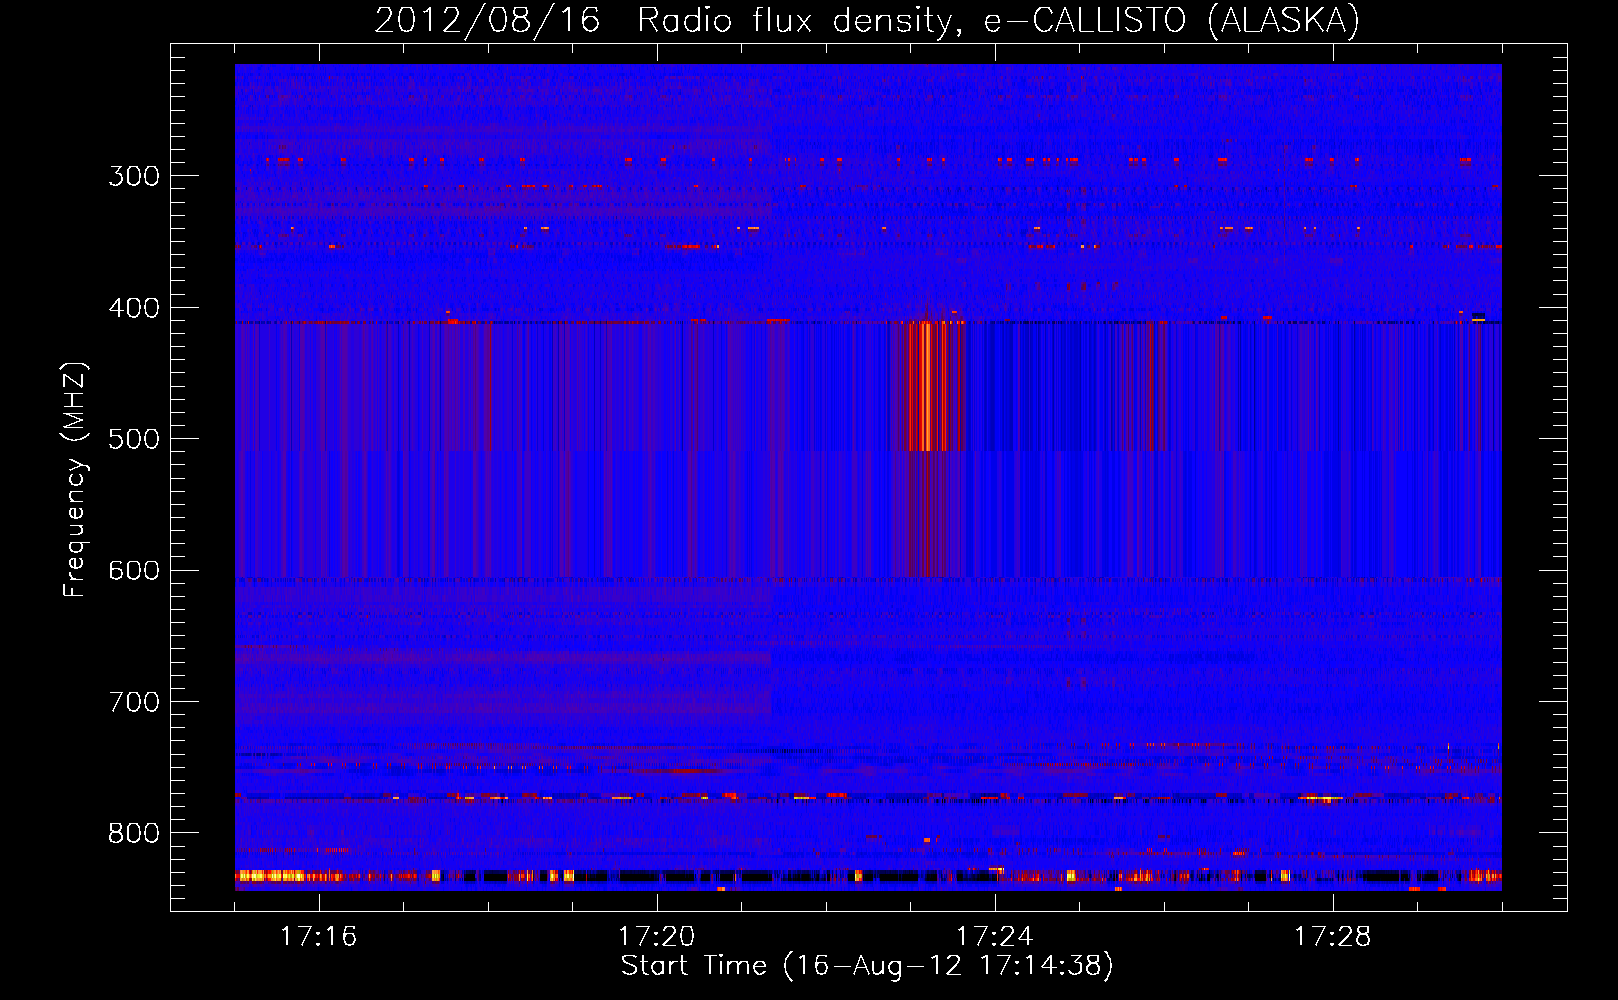Click the 800 frequency tick label
The height and width of the screenshot is (1000, 1618).
point(134,834)
